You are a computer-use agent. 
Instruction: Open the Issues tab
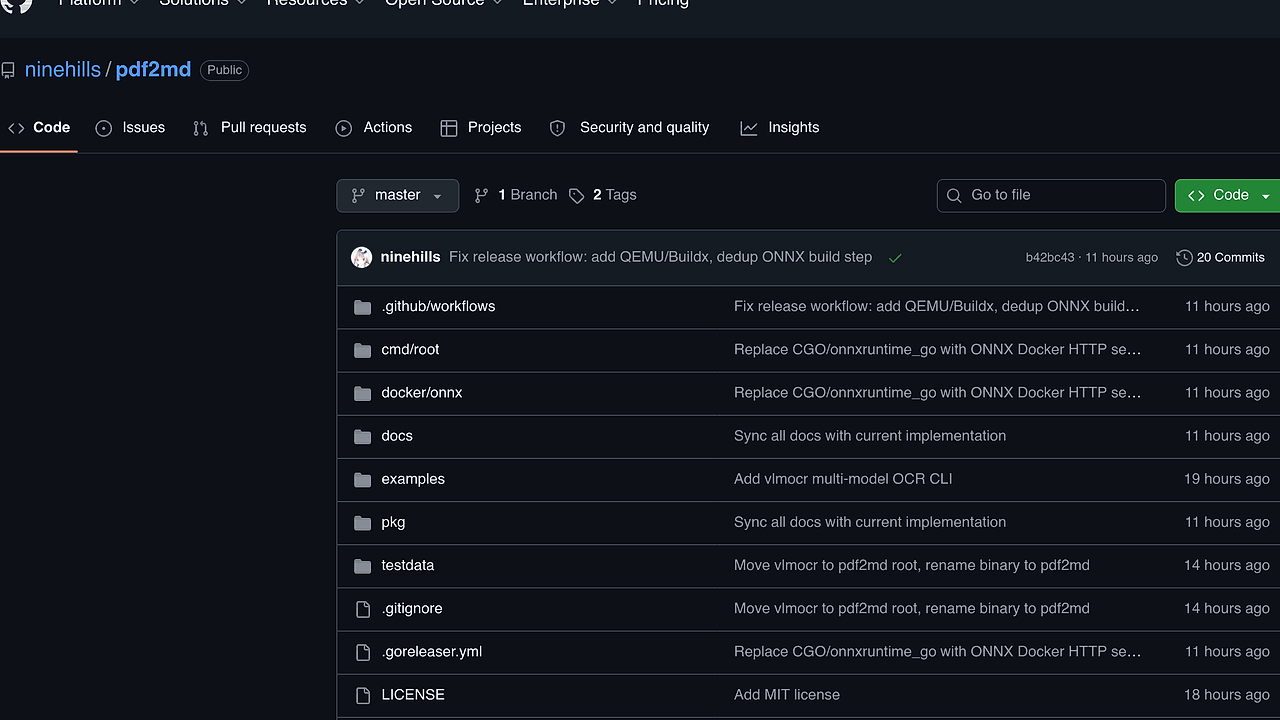pos(130,128)
